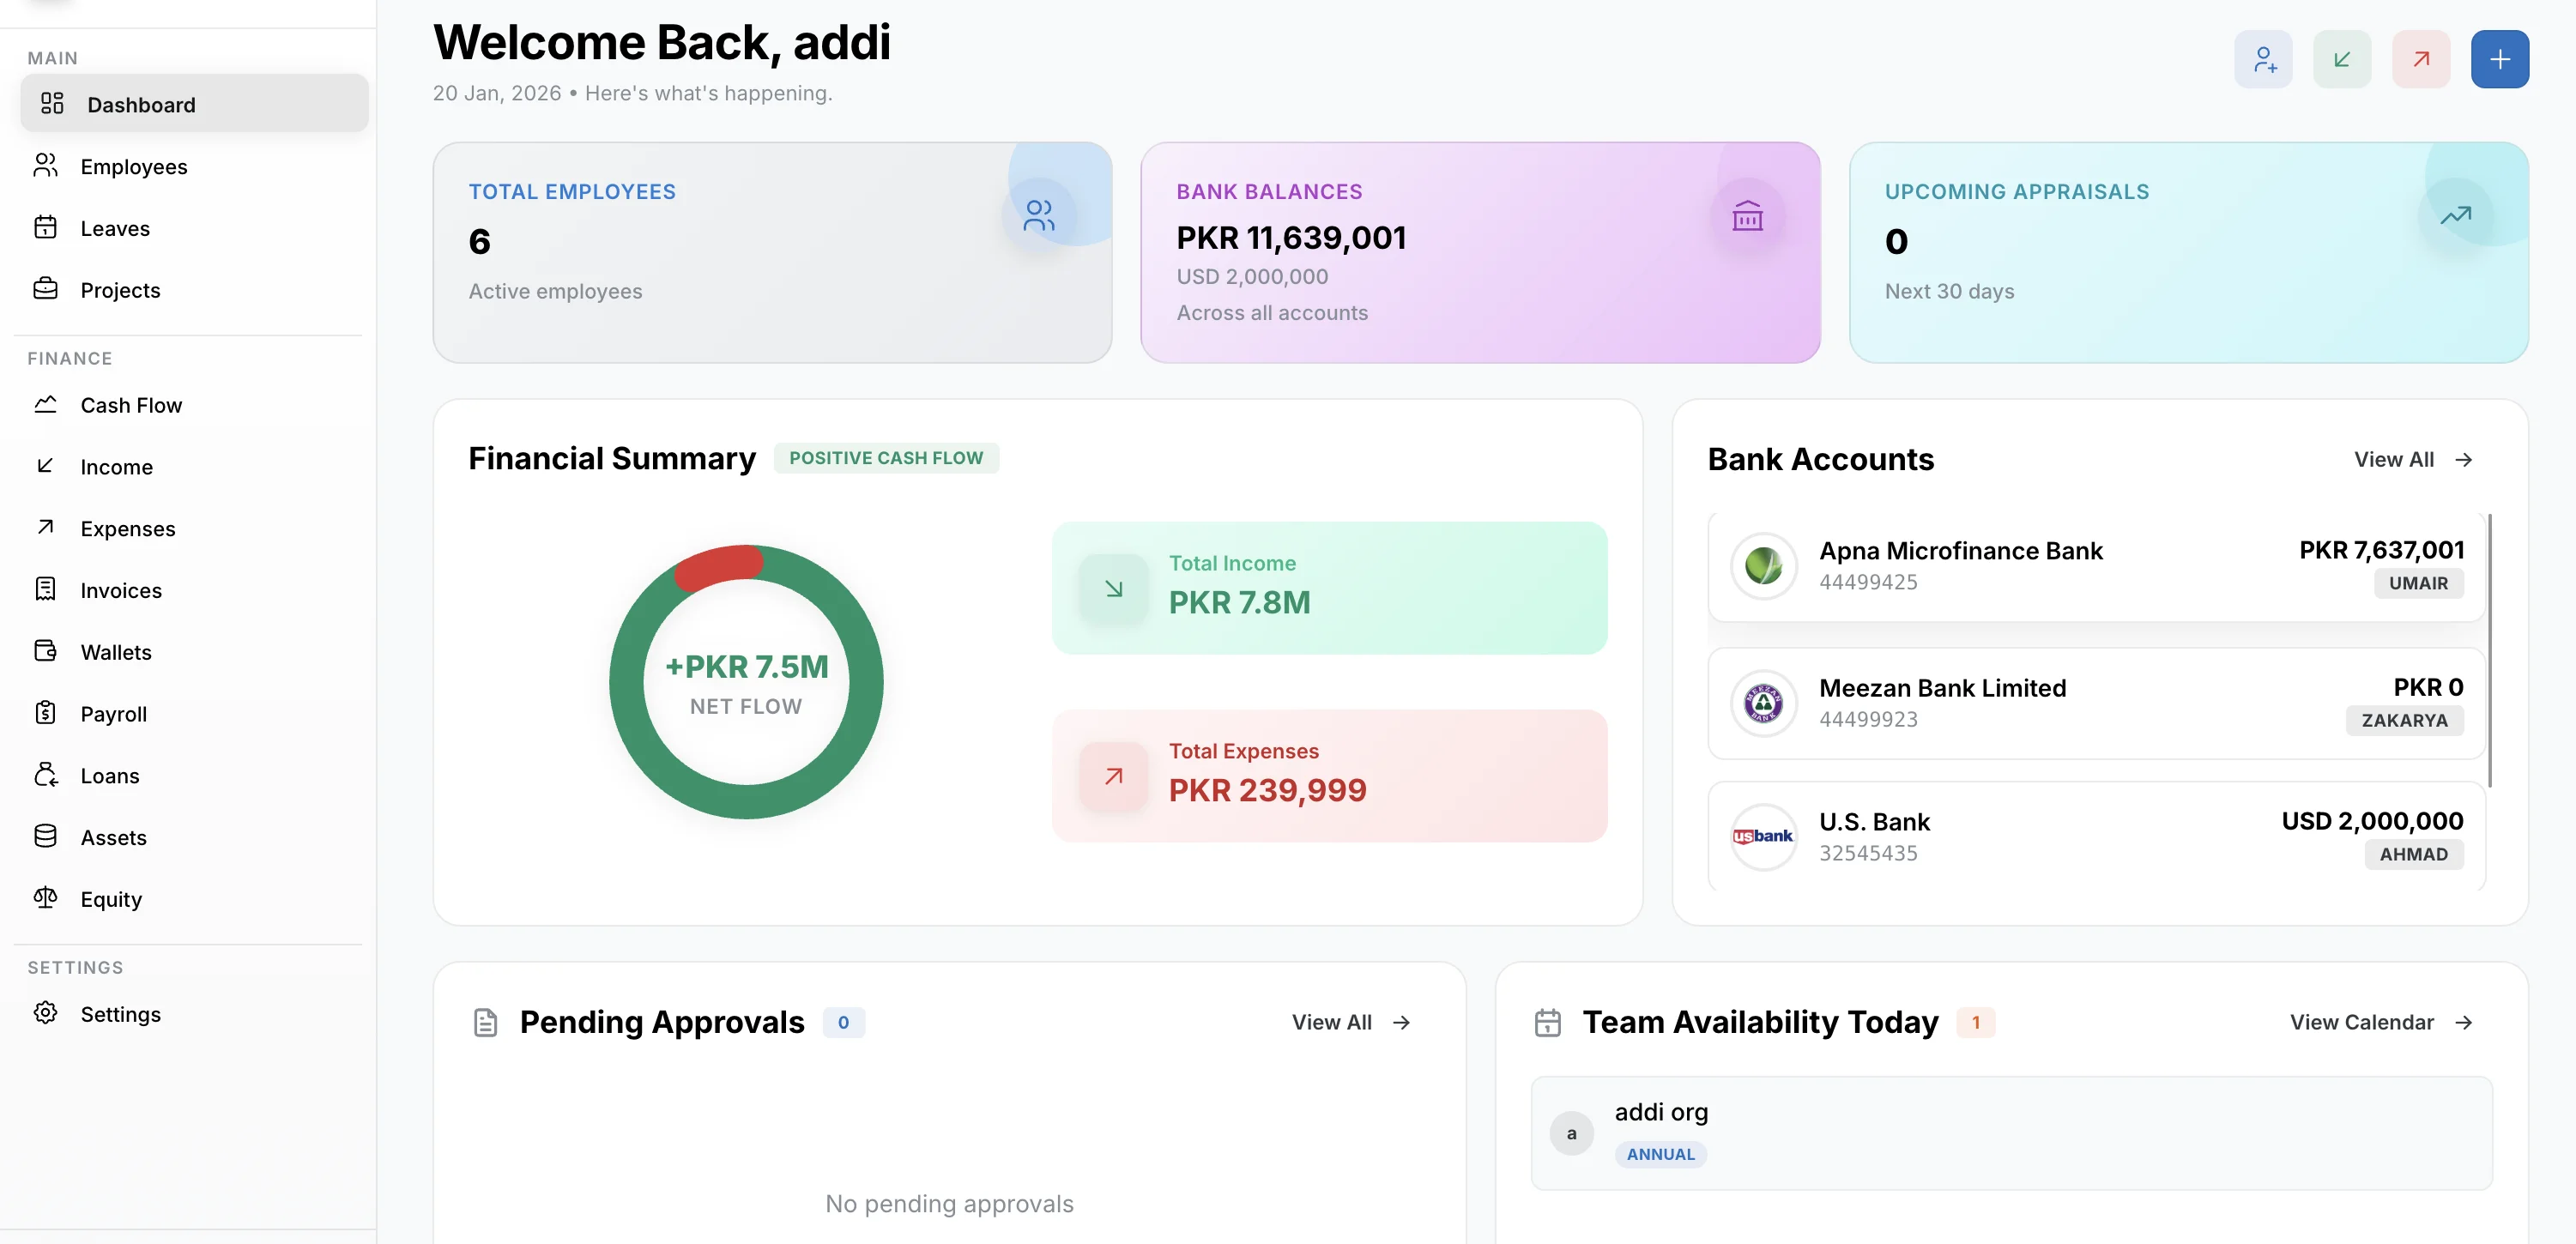Click the blue plus button

point(2499,60)
